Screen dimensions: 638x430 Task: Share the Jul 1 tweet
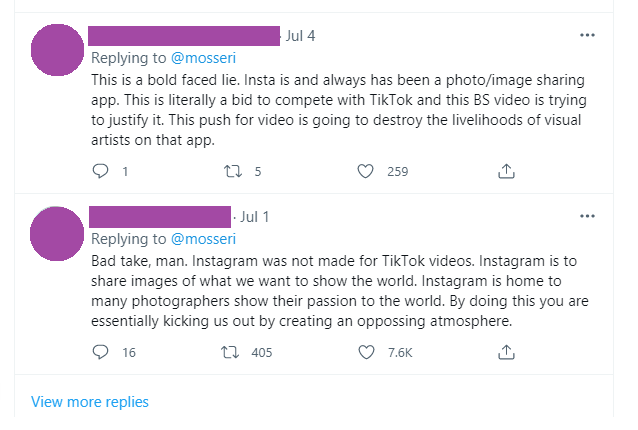tap(506, 352)
